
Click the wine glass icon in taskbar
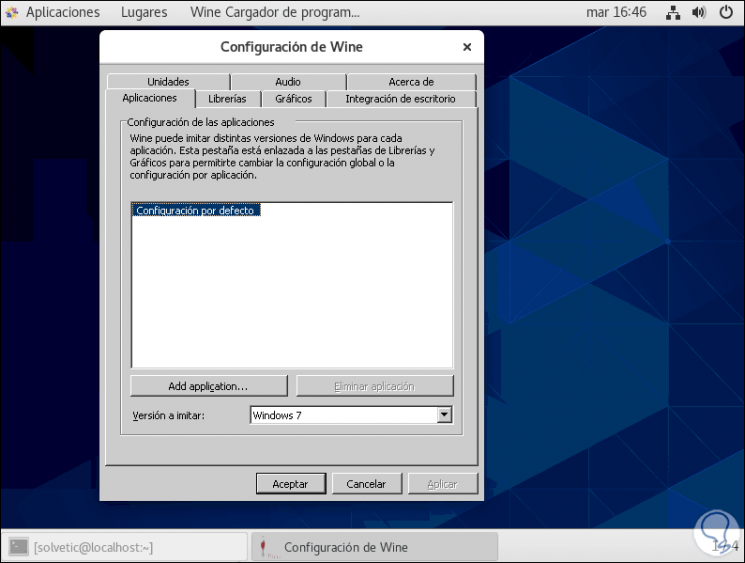[x=264, y=546]
